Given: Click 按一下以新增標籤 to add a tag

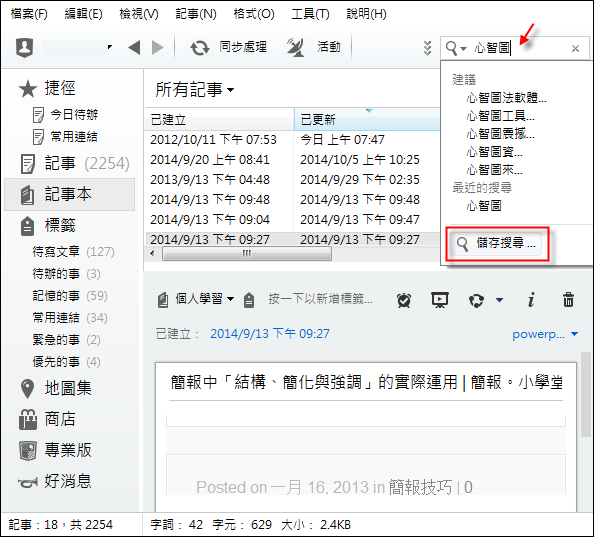Looking at the screenshot, I should click(x=320, y=299).
